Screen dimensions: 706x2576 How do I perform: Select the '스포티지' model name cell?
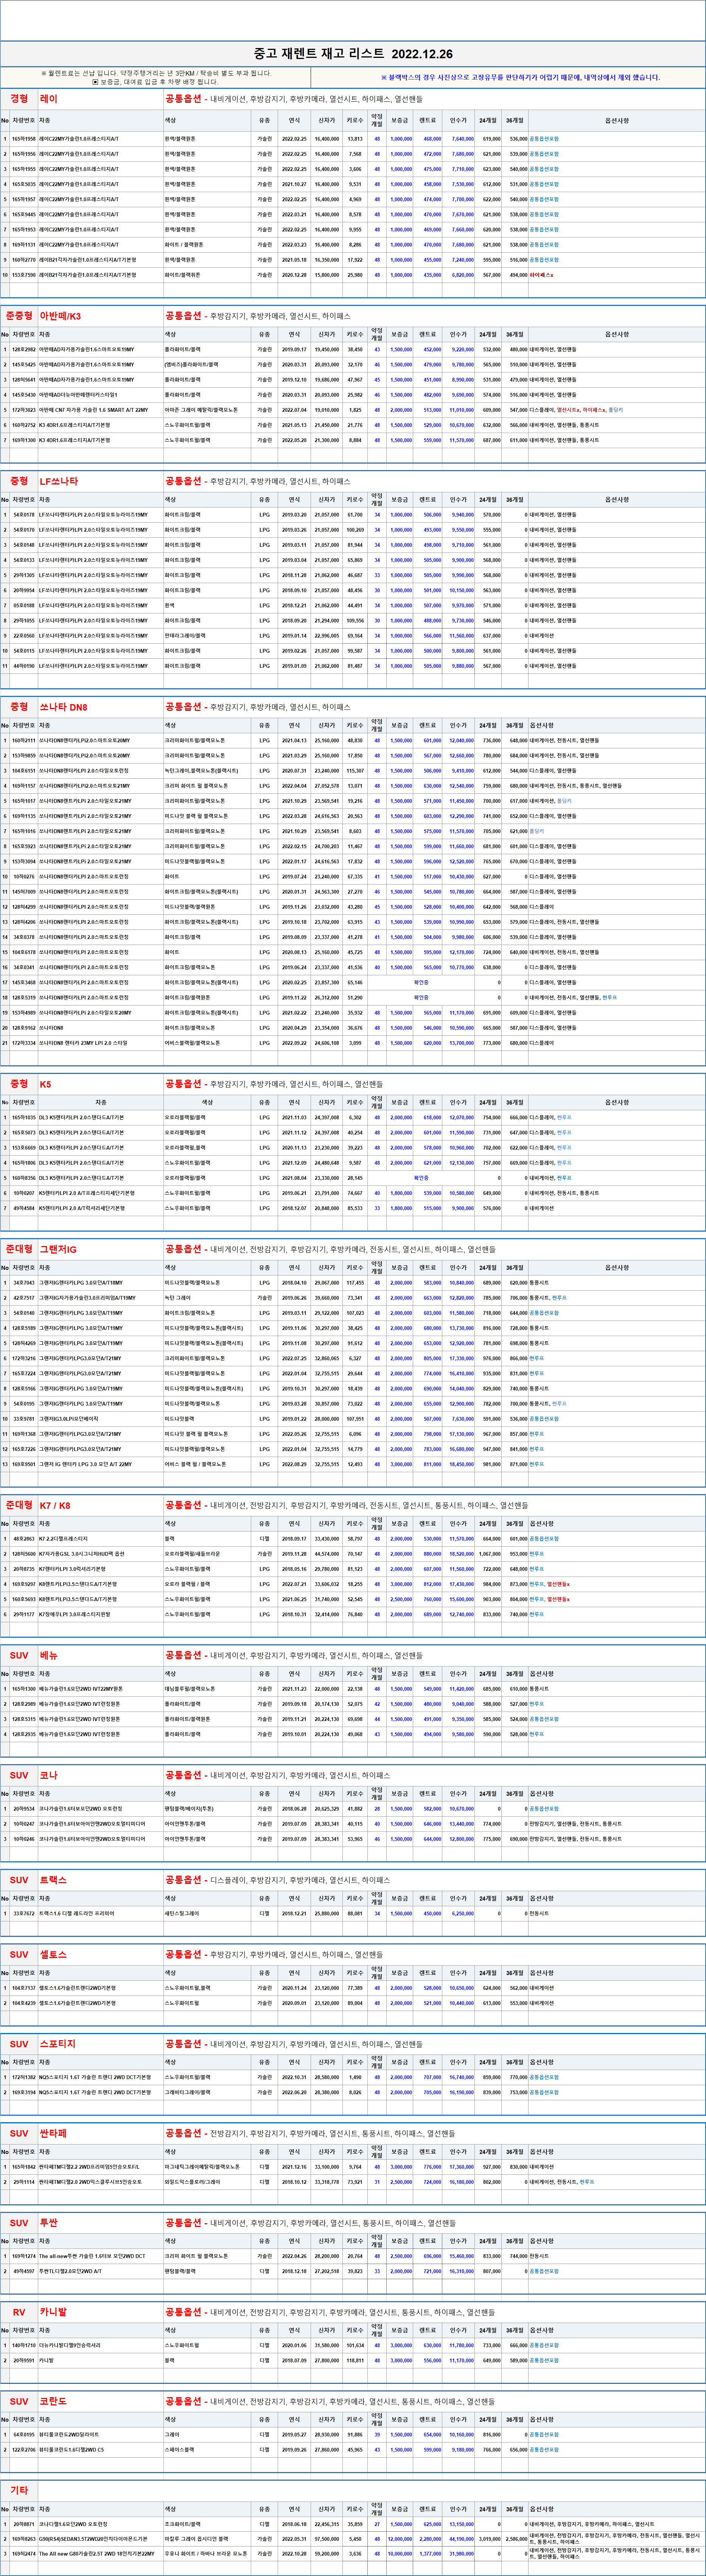click(100, 2044)
